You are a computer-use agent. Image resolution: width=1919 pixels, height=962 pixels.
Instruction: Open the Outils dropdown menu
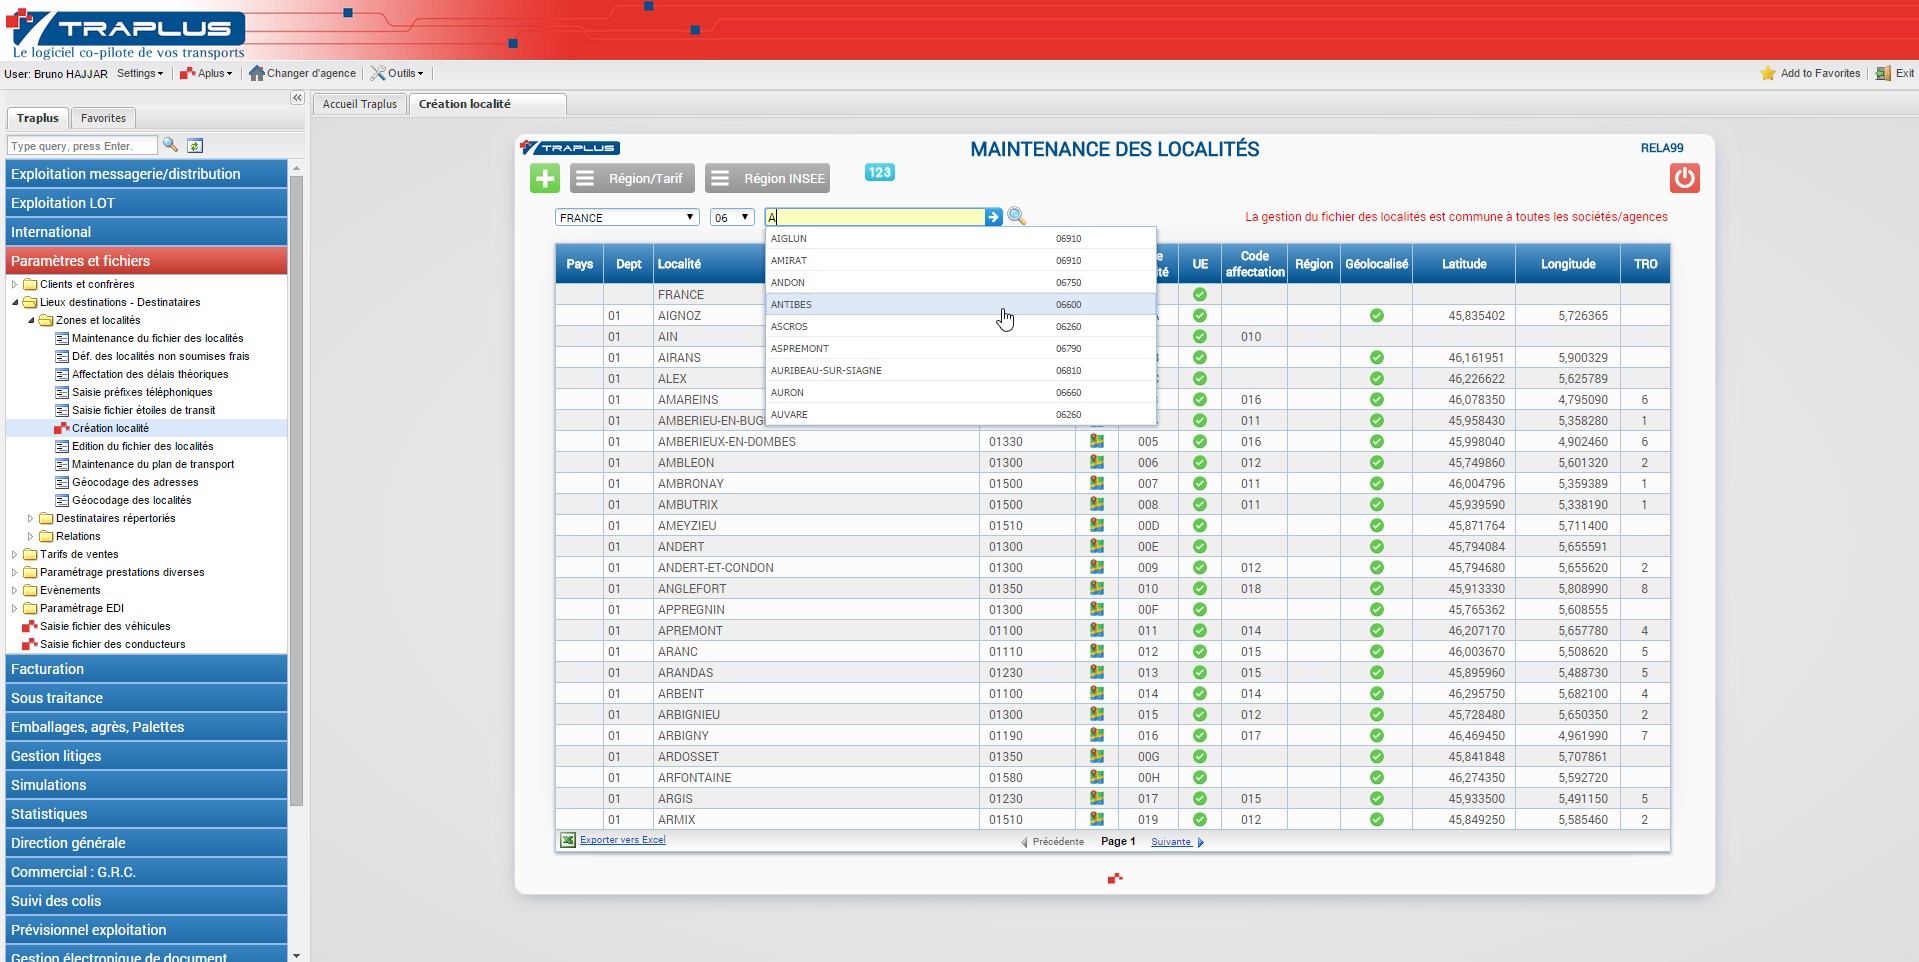click(397, 73)
